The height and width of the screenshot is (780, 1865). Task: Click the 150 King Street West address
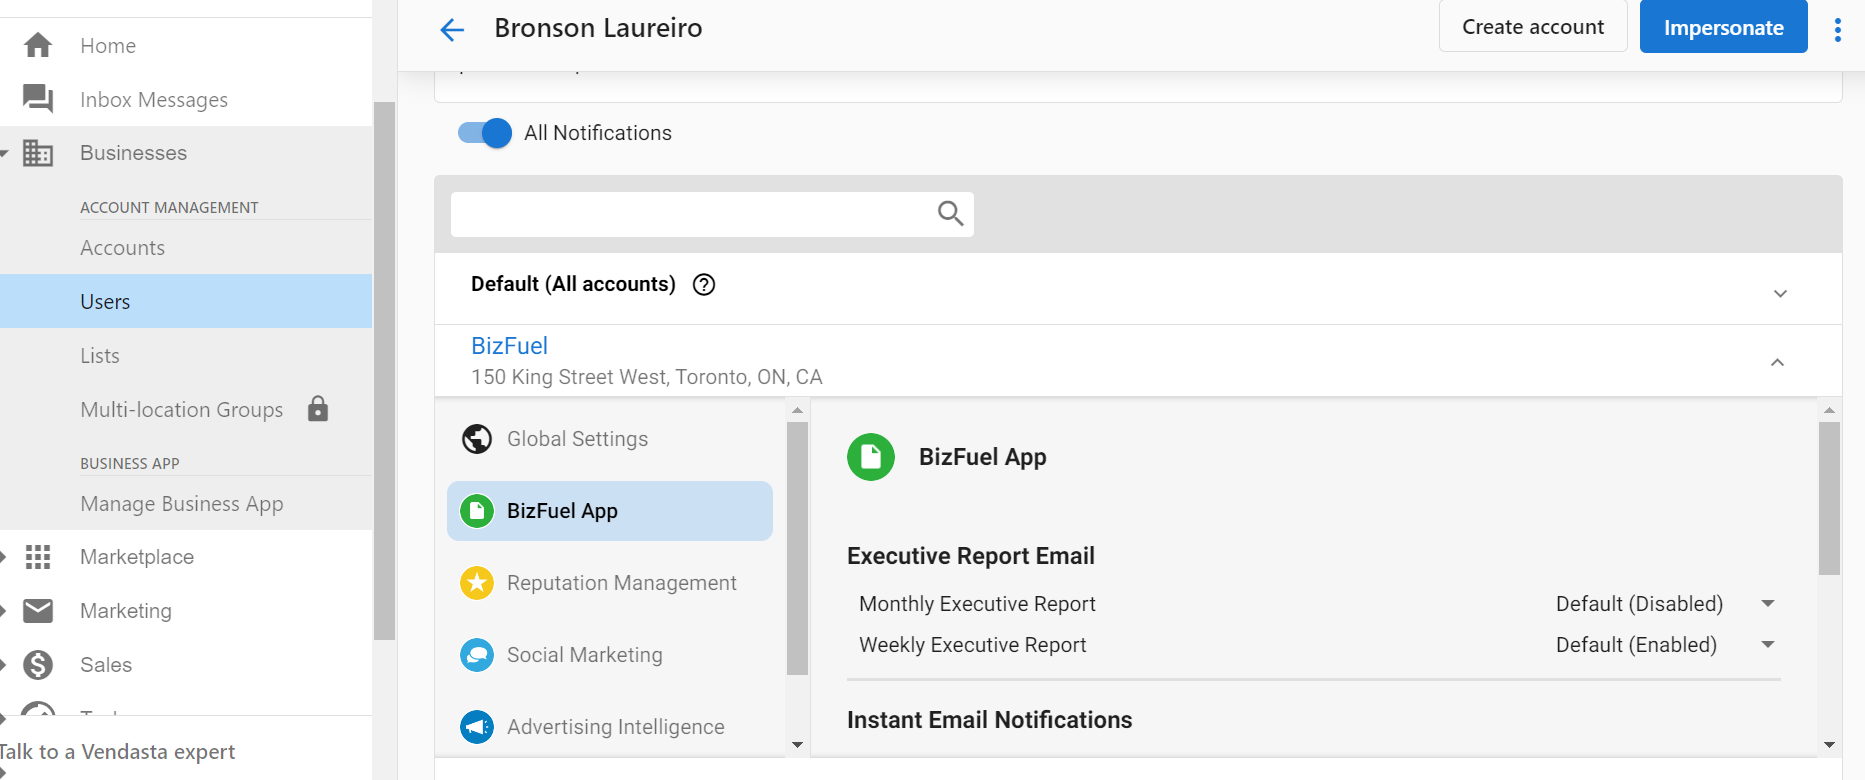click(x=647, y=377)
